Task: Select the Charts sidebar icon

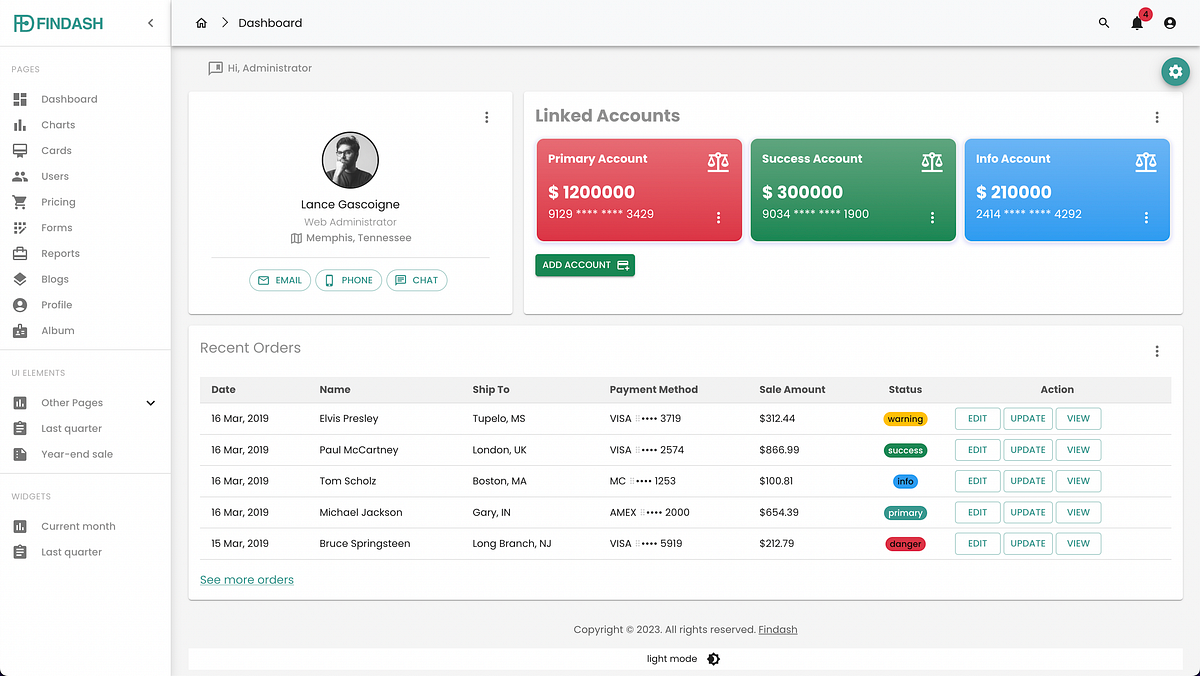Action: 21,124
